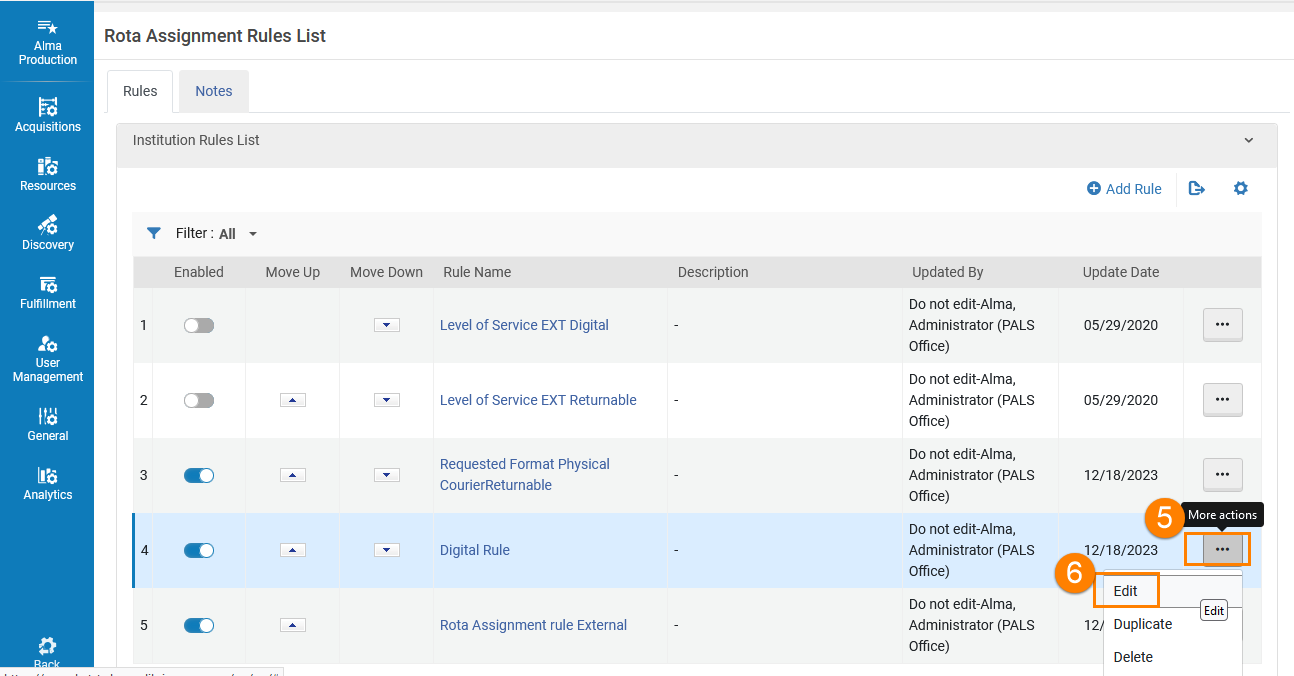
Task: Open the Acquisitions menu icon
Action: point(47,114)
